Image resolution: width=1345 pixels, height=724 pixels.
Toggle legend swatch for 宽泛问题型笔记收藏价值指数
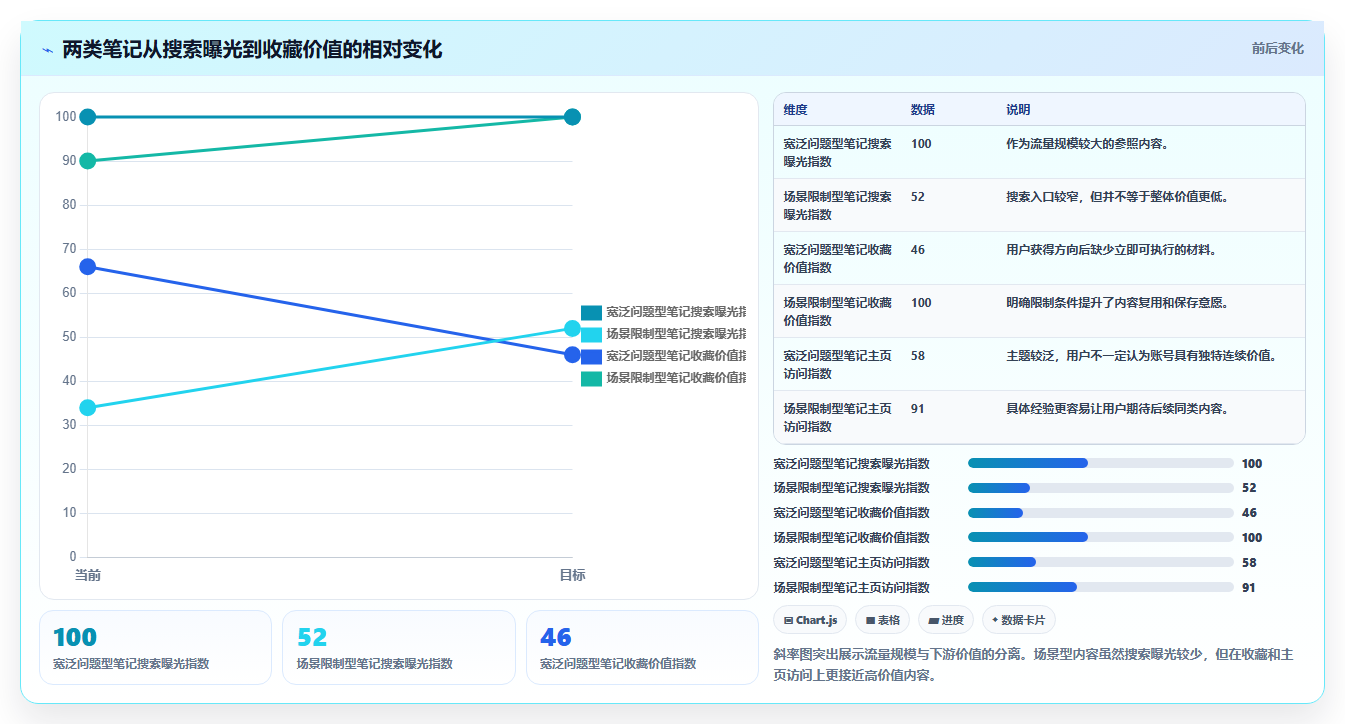(x=591, y=356)
